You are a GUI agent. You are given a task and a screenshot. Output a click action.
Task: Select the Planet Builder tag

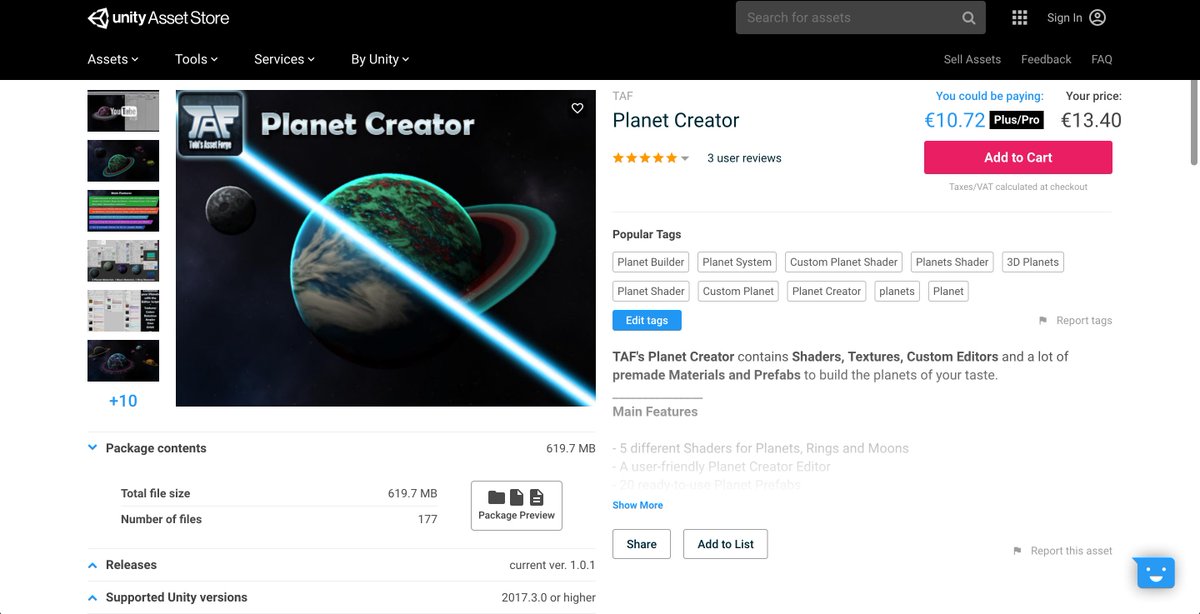651,262
